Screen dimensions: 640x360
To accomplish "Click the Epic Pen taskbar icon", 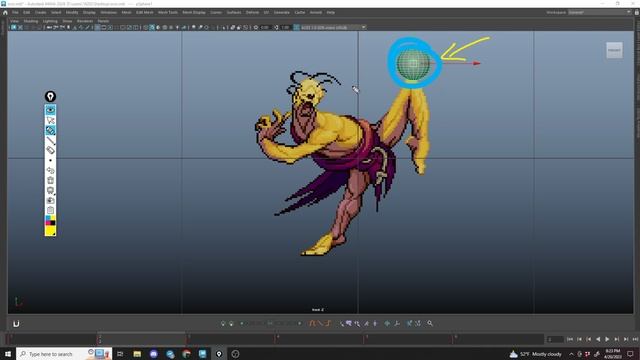I will tap(219, 354).
